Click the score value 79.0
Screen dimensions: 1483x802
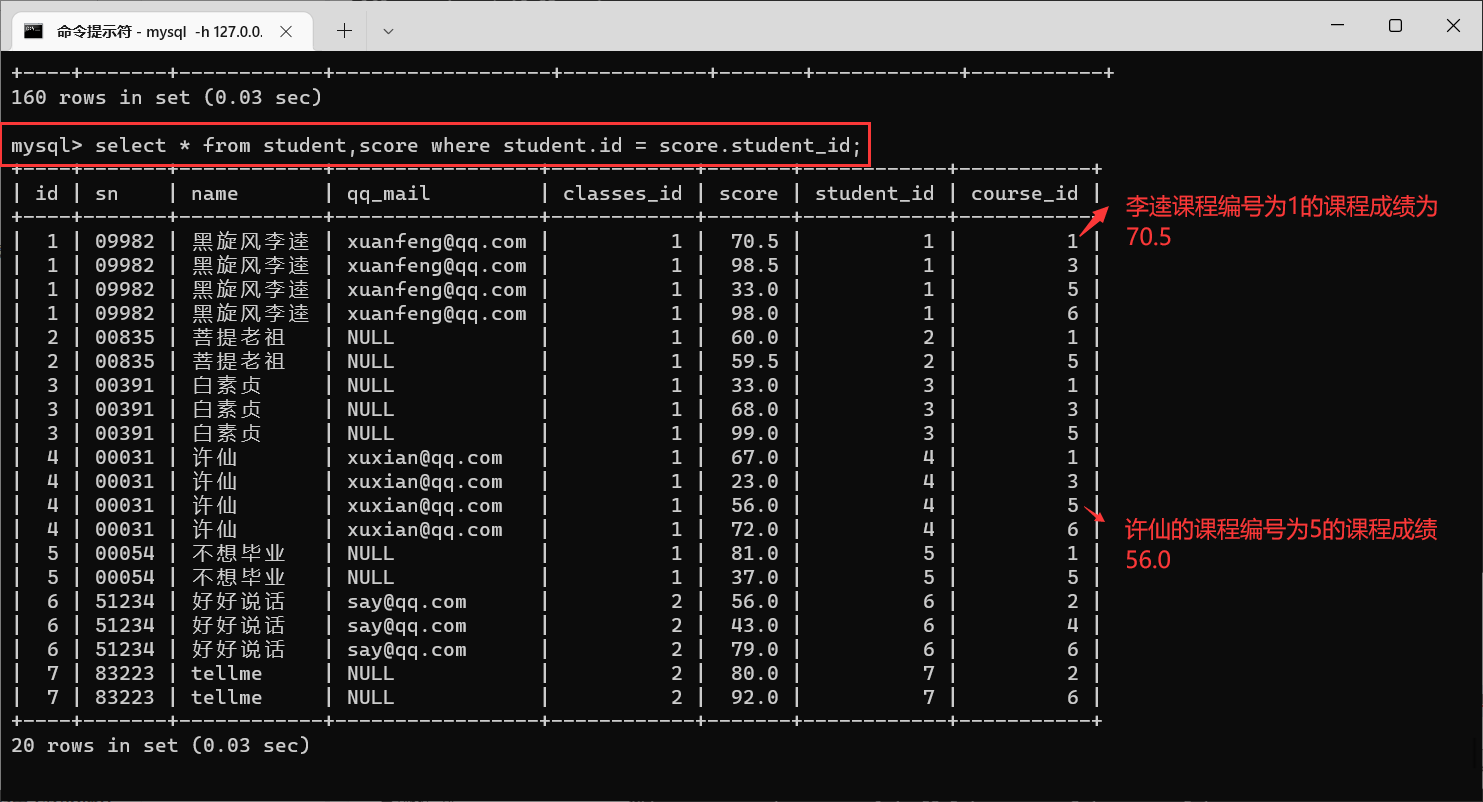click(755, 649)
